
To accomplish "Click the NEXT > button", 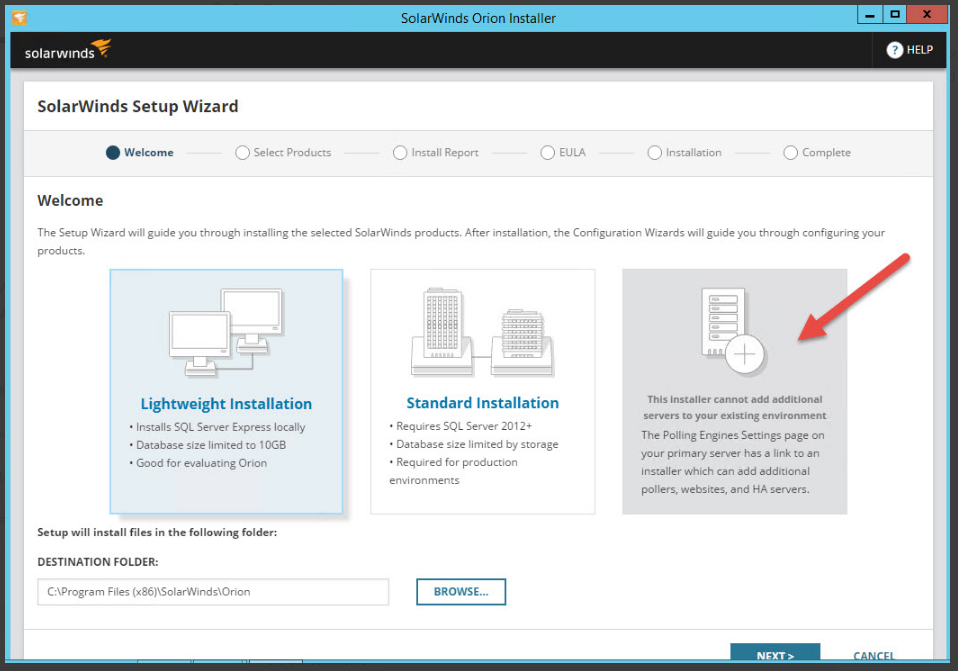I will pyautogui.click(x=775, y=653).
